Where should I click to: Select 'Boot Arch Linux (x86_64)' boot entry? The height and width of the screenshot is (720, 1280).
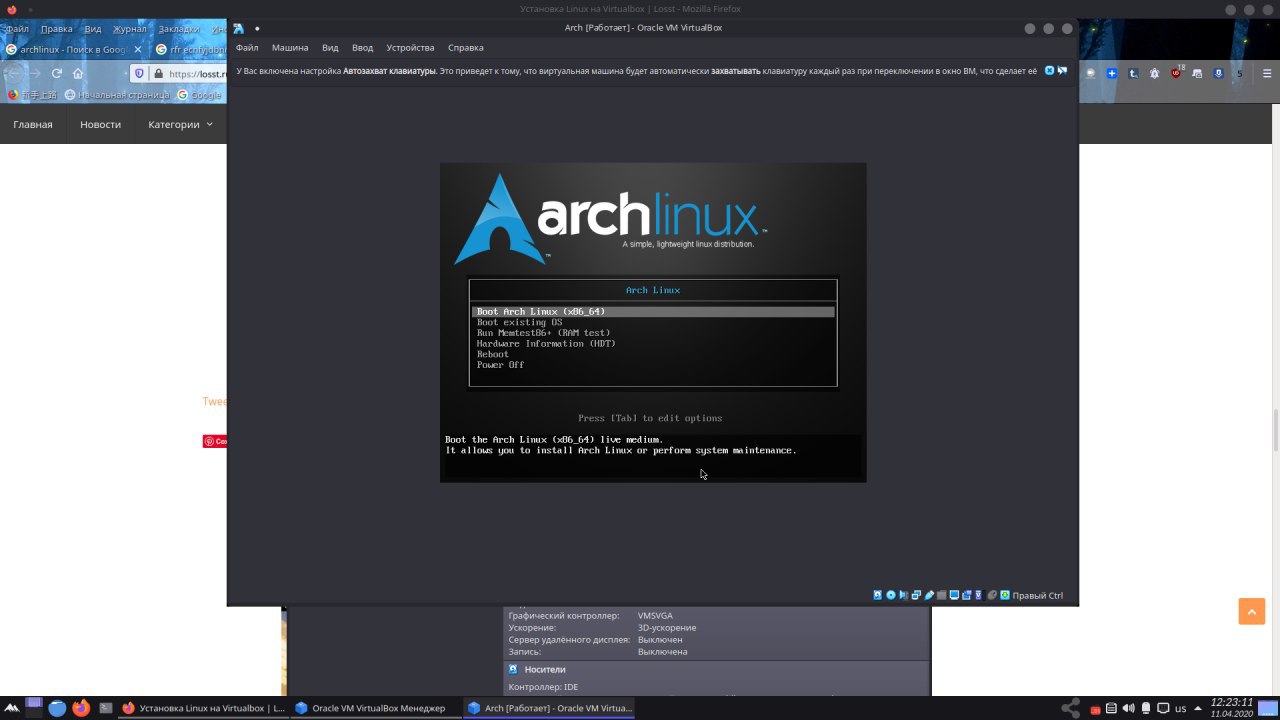pos(653,312)
